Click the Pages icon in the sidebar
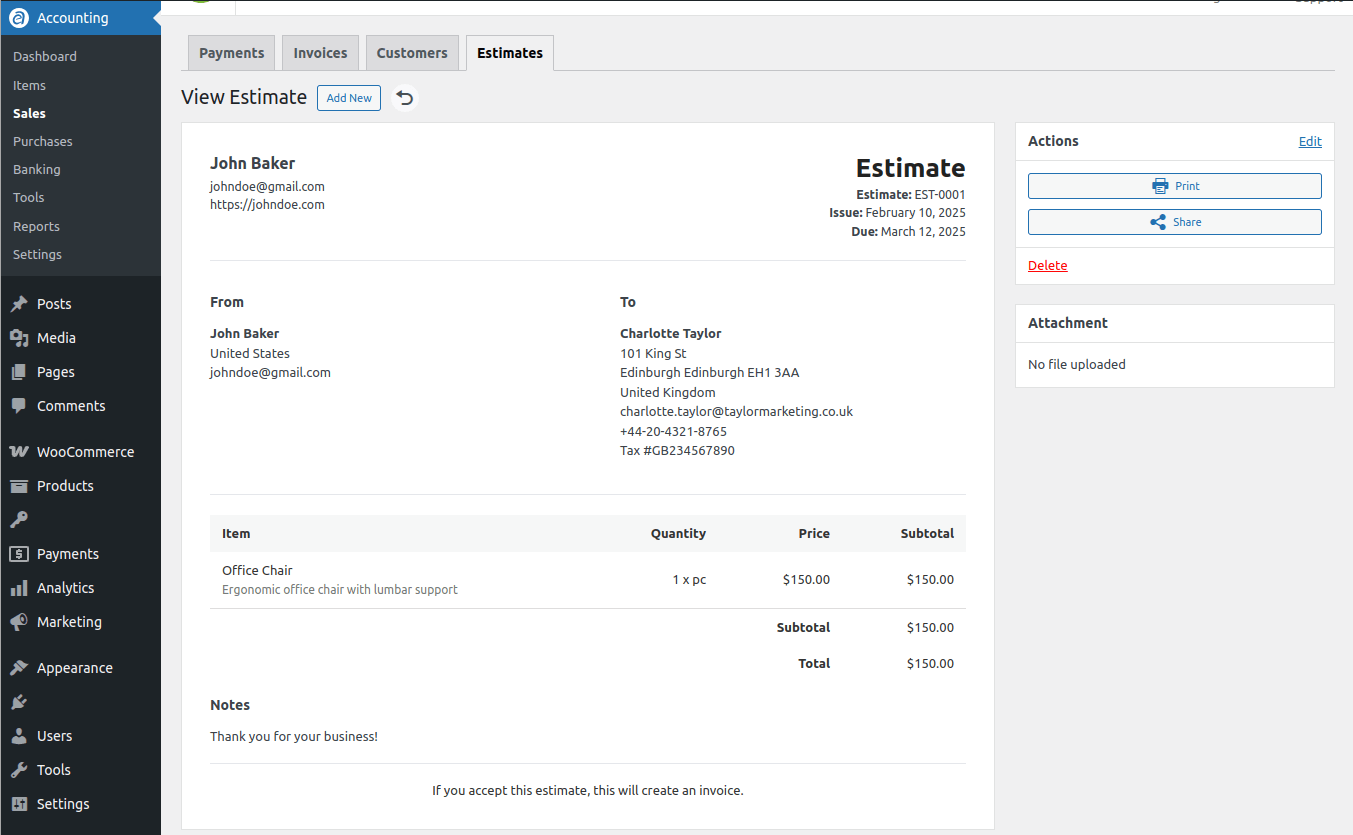The image size is (1353, 835). [19, 372]
